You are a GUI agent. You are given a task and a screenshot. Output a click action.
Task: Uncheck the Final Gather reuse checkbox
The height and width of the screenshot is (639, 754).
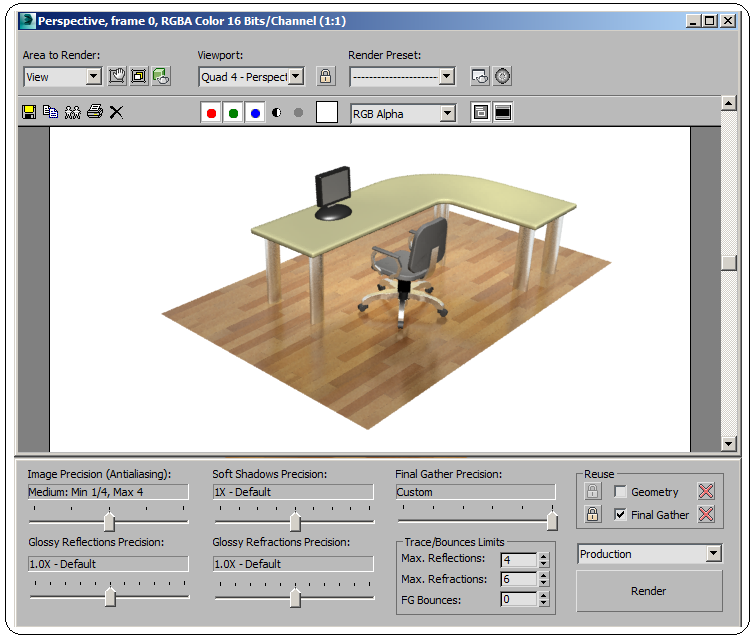620,515
